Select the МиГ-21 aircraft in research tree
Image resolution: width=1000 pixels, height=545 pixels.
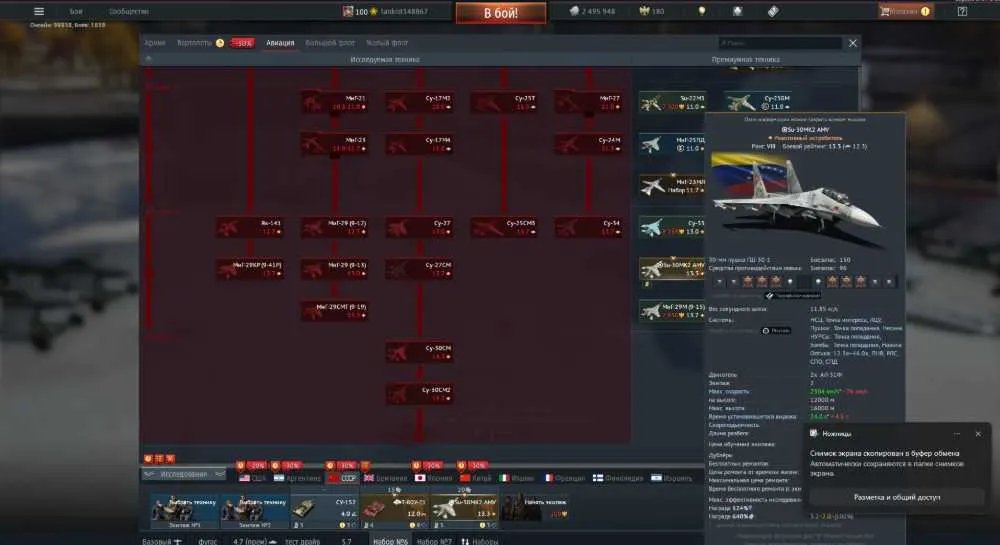[335, 102]
